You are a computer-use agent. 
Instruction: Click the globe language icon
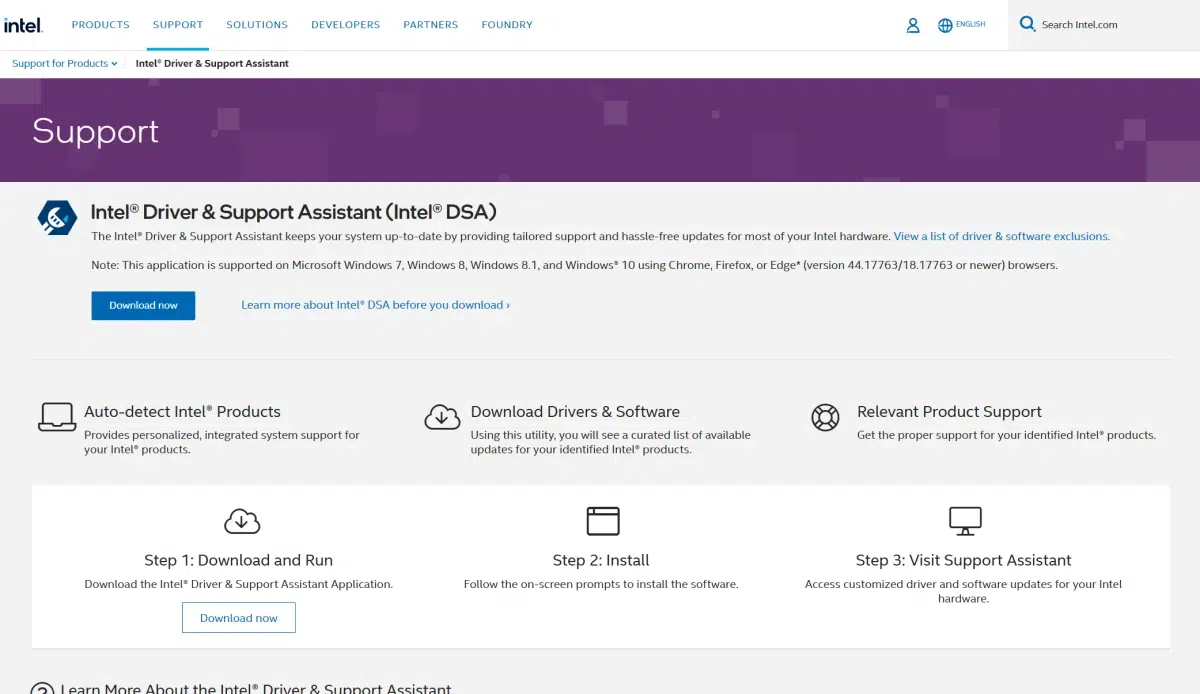945,25
